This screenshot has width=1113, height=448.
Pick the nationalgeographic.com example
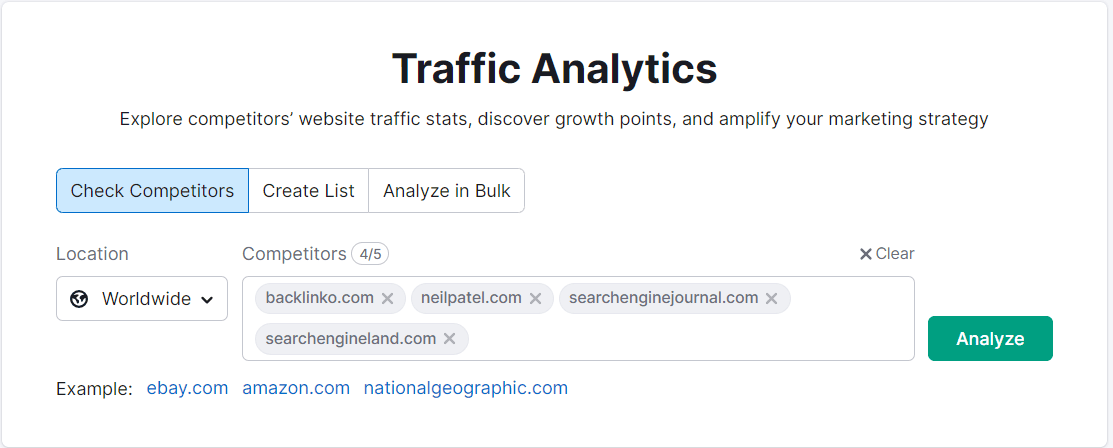tap(466, 388)
